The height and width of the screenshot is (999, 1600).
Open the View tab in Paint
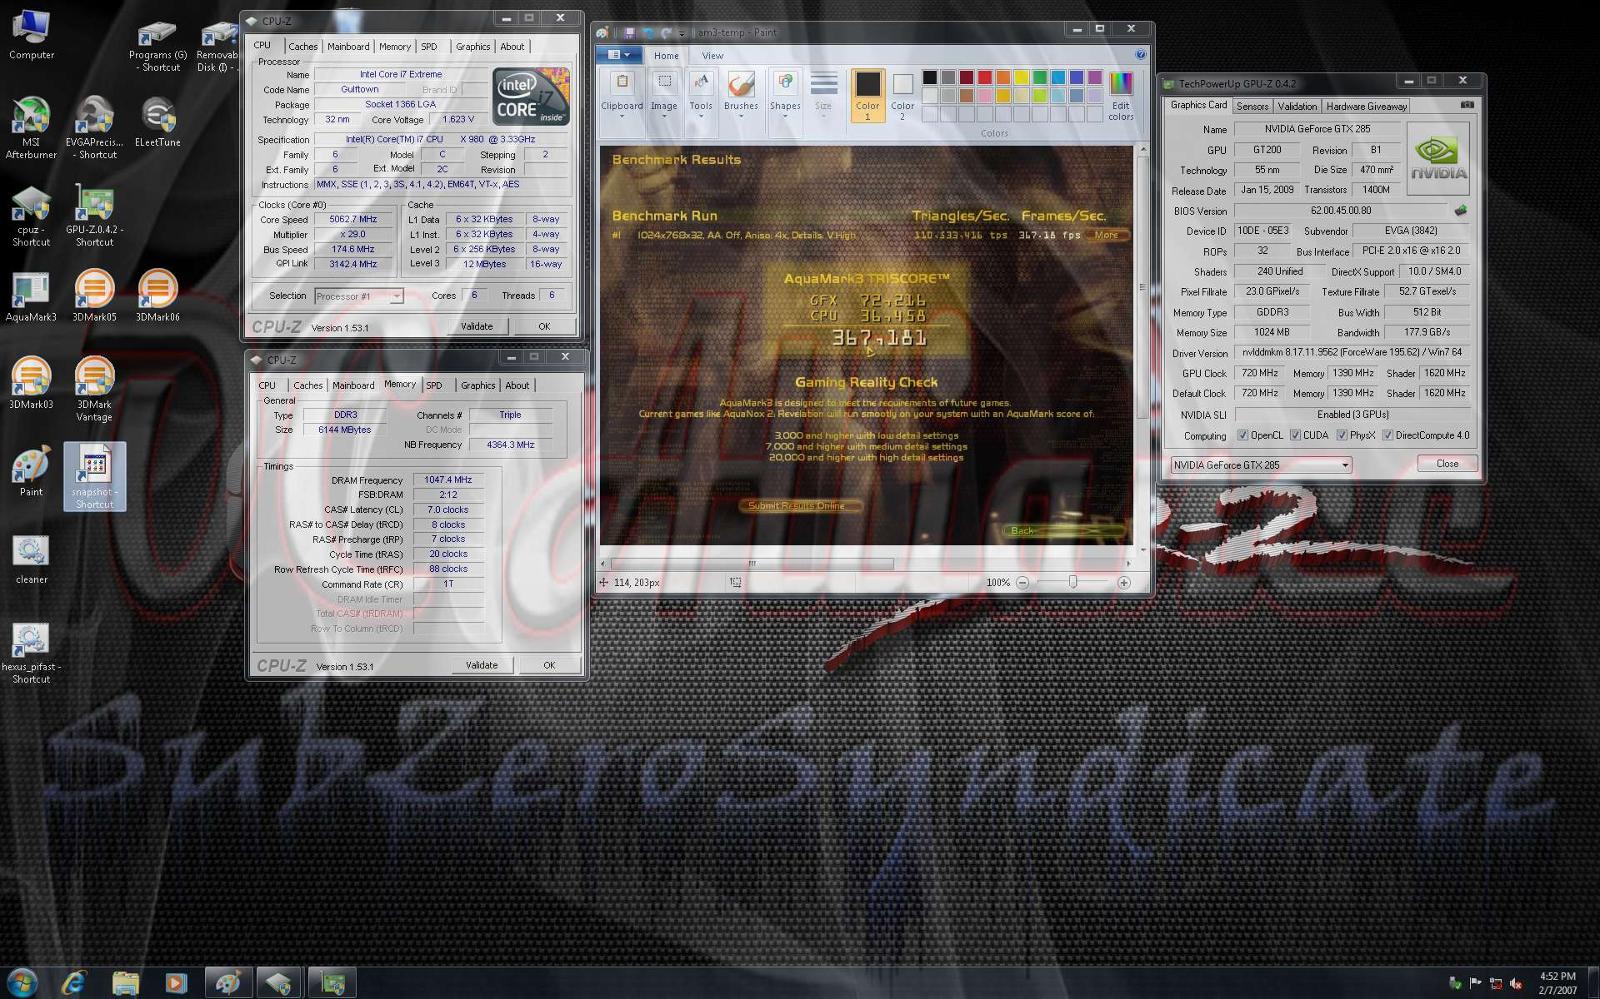pyautogui.click(x=712, y=56)
